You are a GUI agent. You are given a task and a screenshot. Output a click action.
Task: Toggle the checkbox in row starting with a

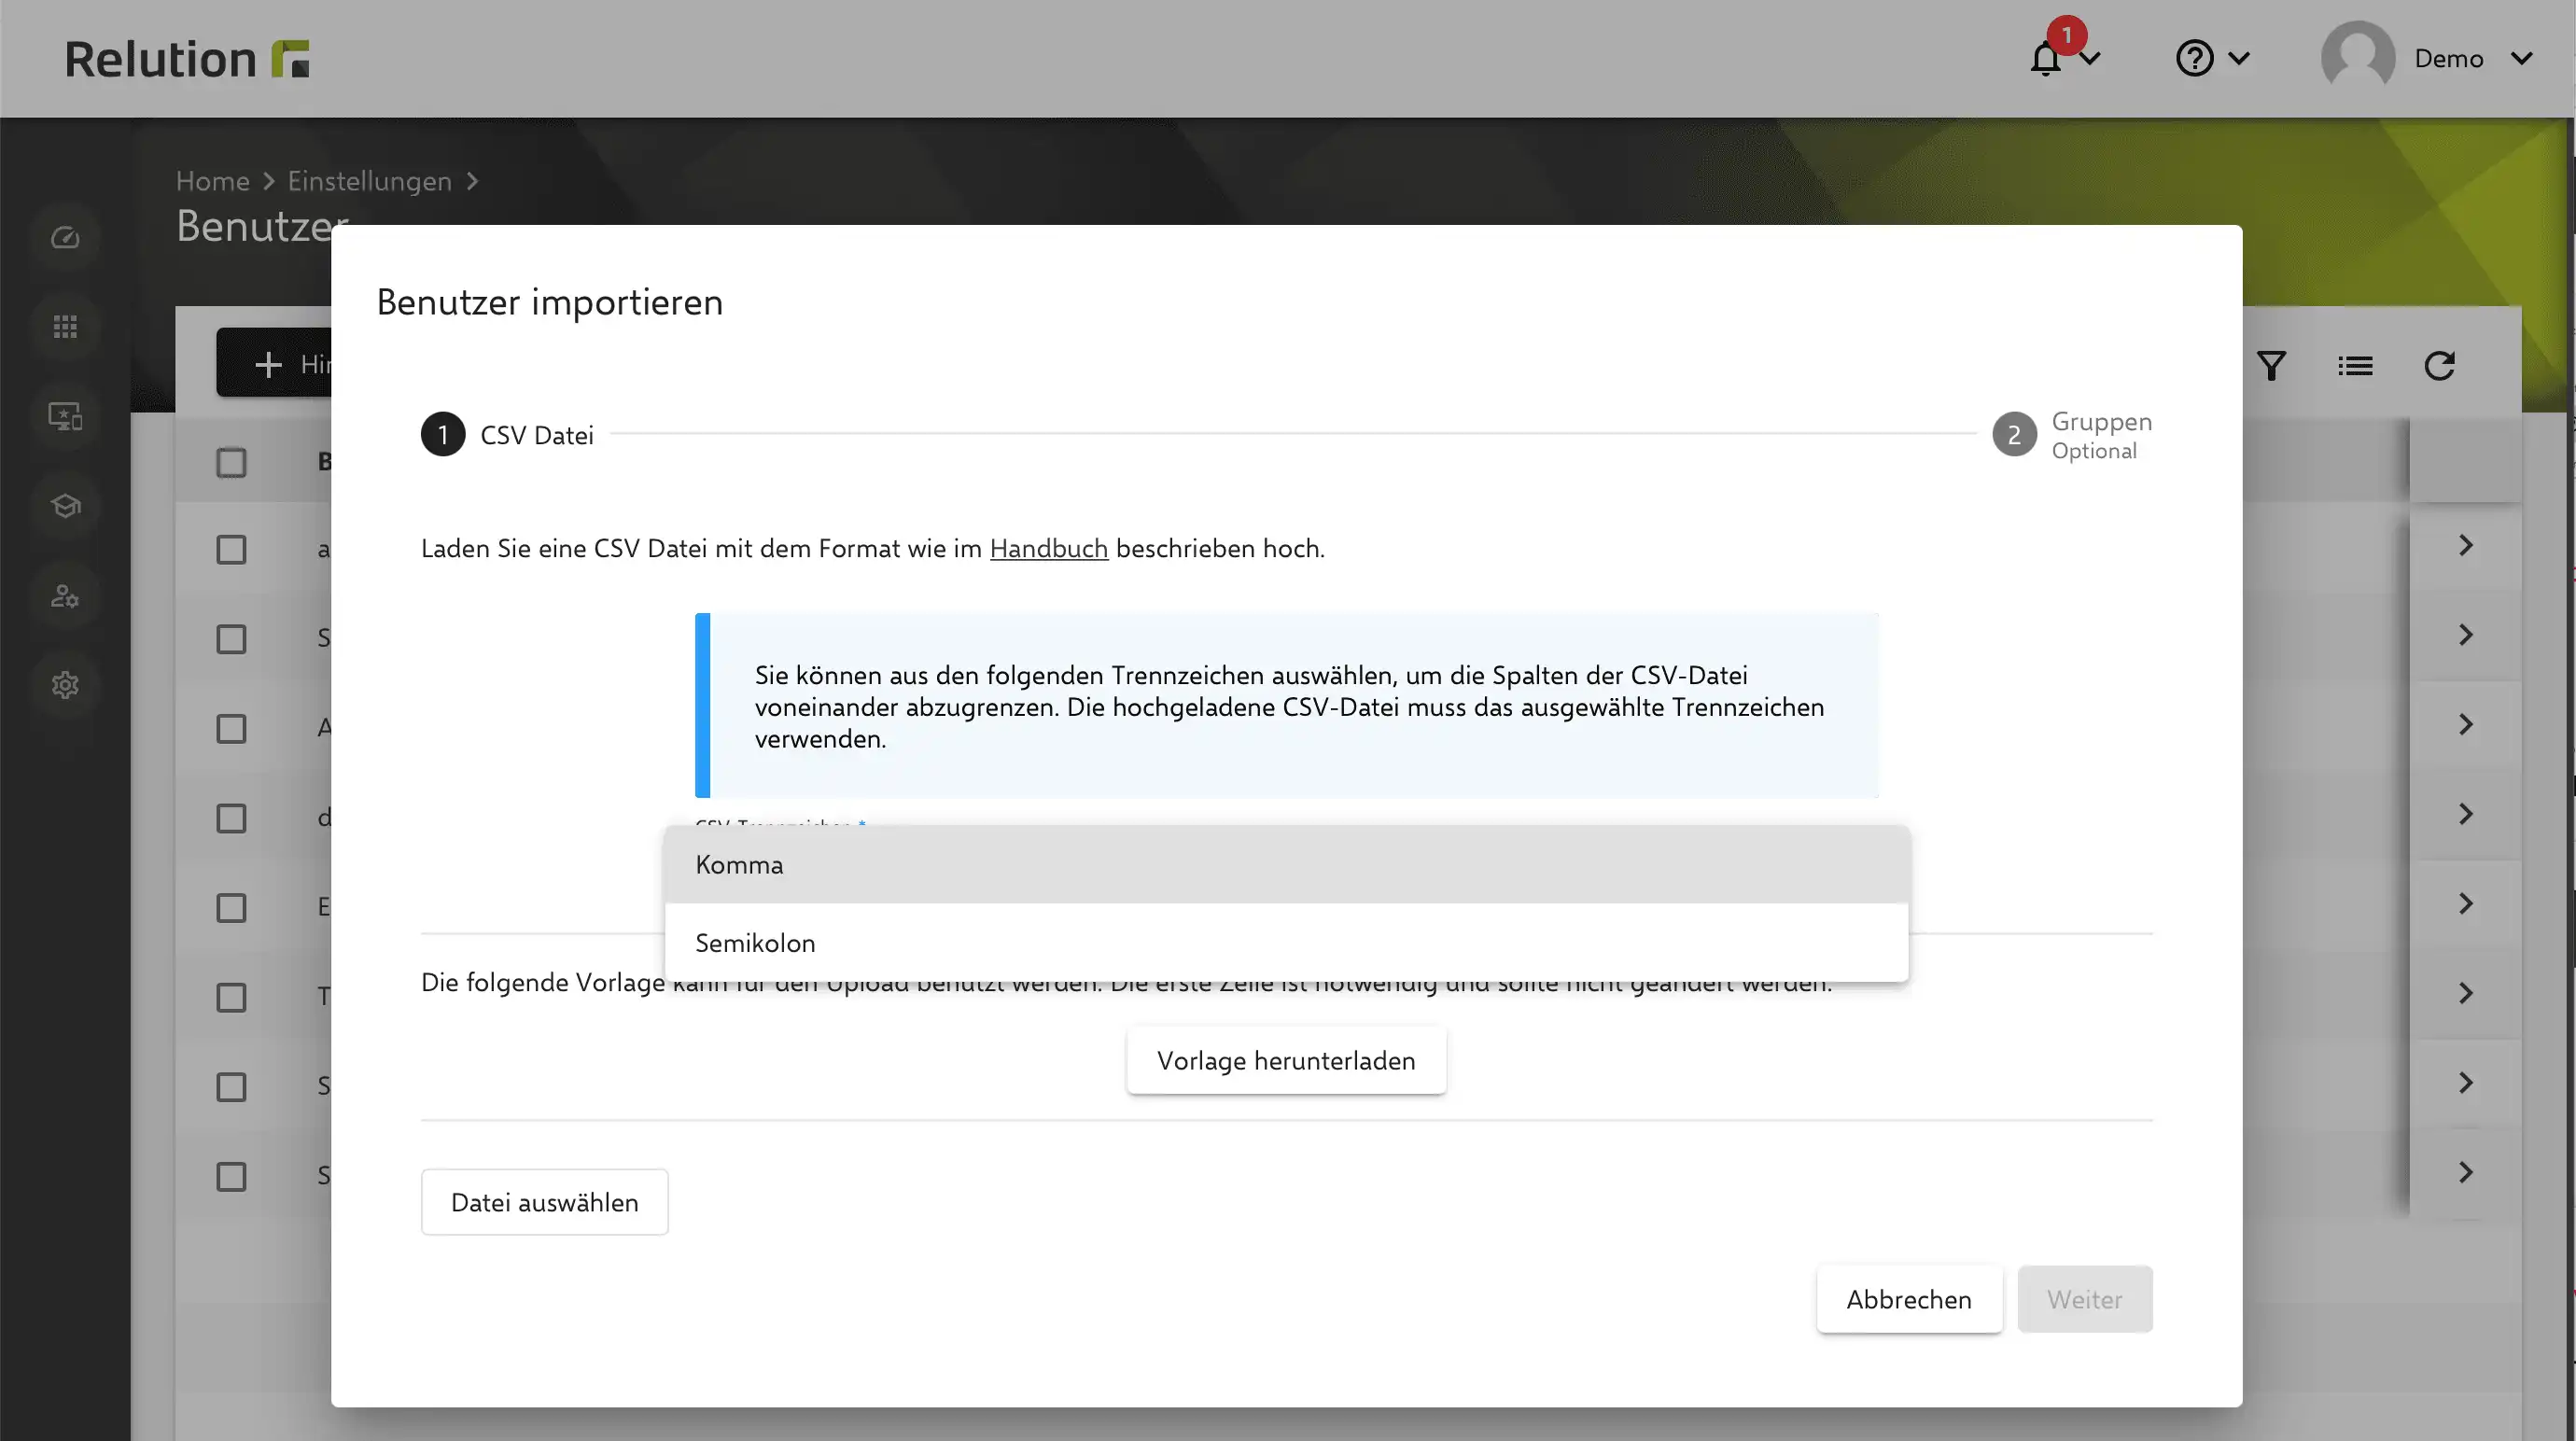click(x=231, y=549)
